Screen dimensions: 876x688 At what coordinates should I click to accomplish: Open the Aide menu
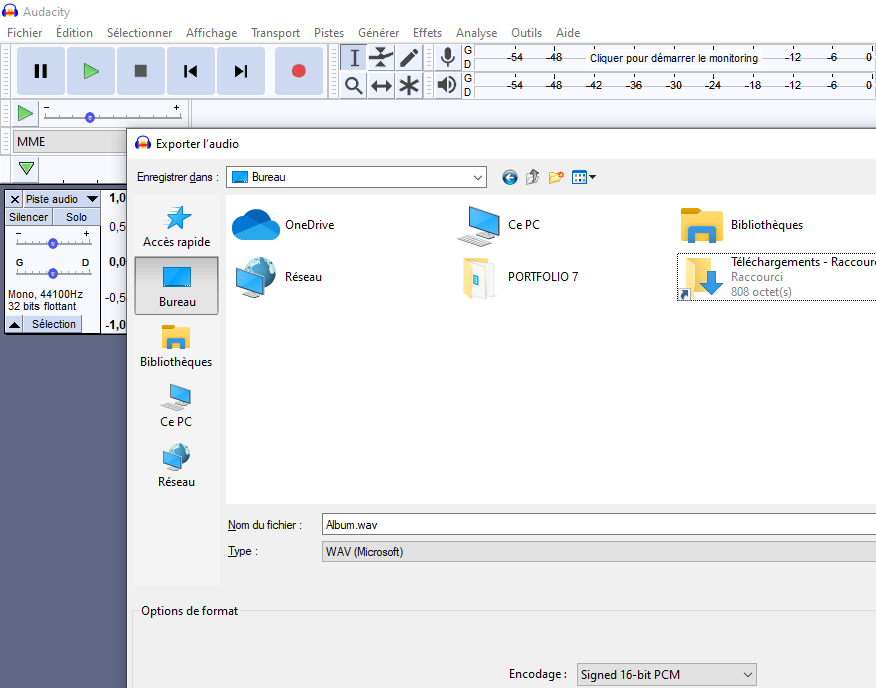[568, 33]
